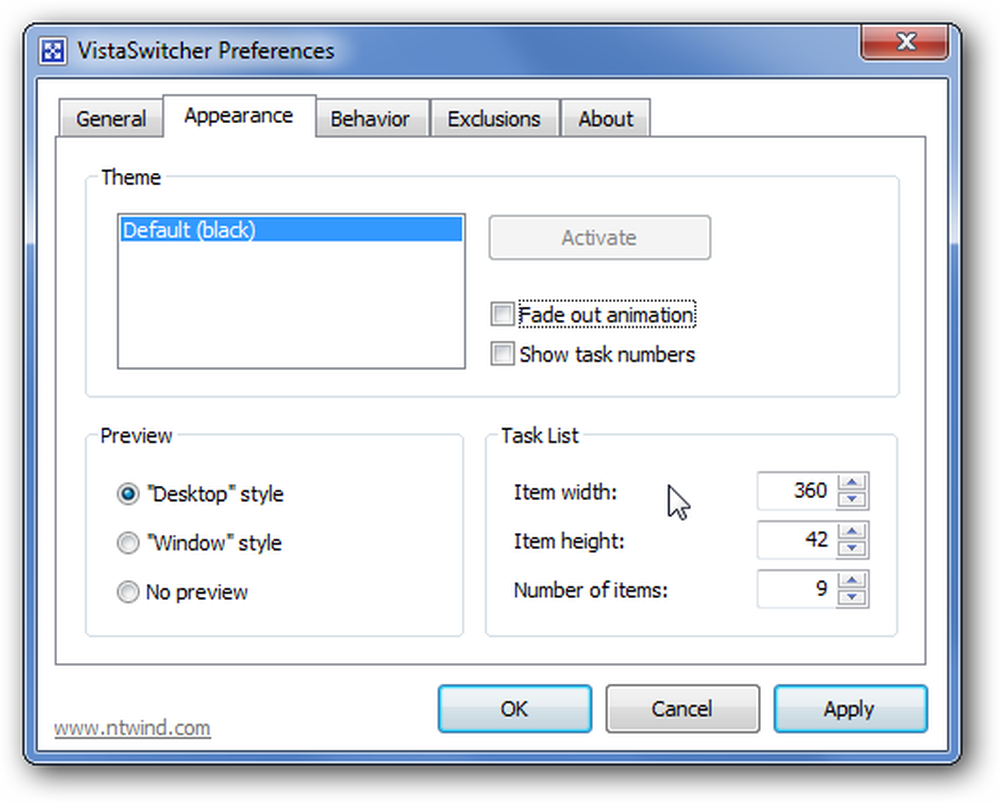The image size is (1000, 803).
Task: Click the Activate theme button
Action: coord(599,238)
